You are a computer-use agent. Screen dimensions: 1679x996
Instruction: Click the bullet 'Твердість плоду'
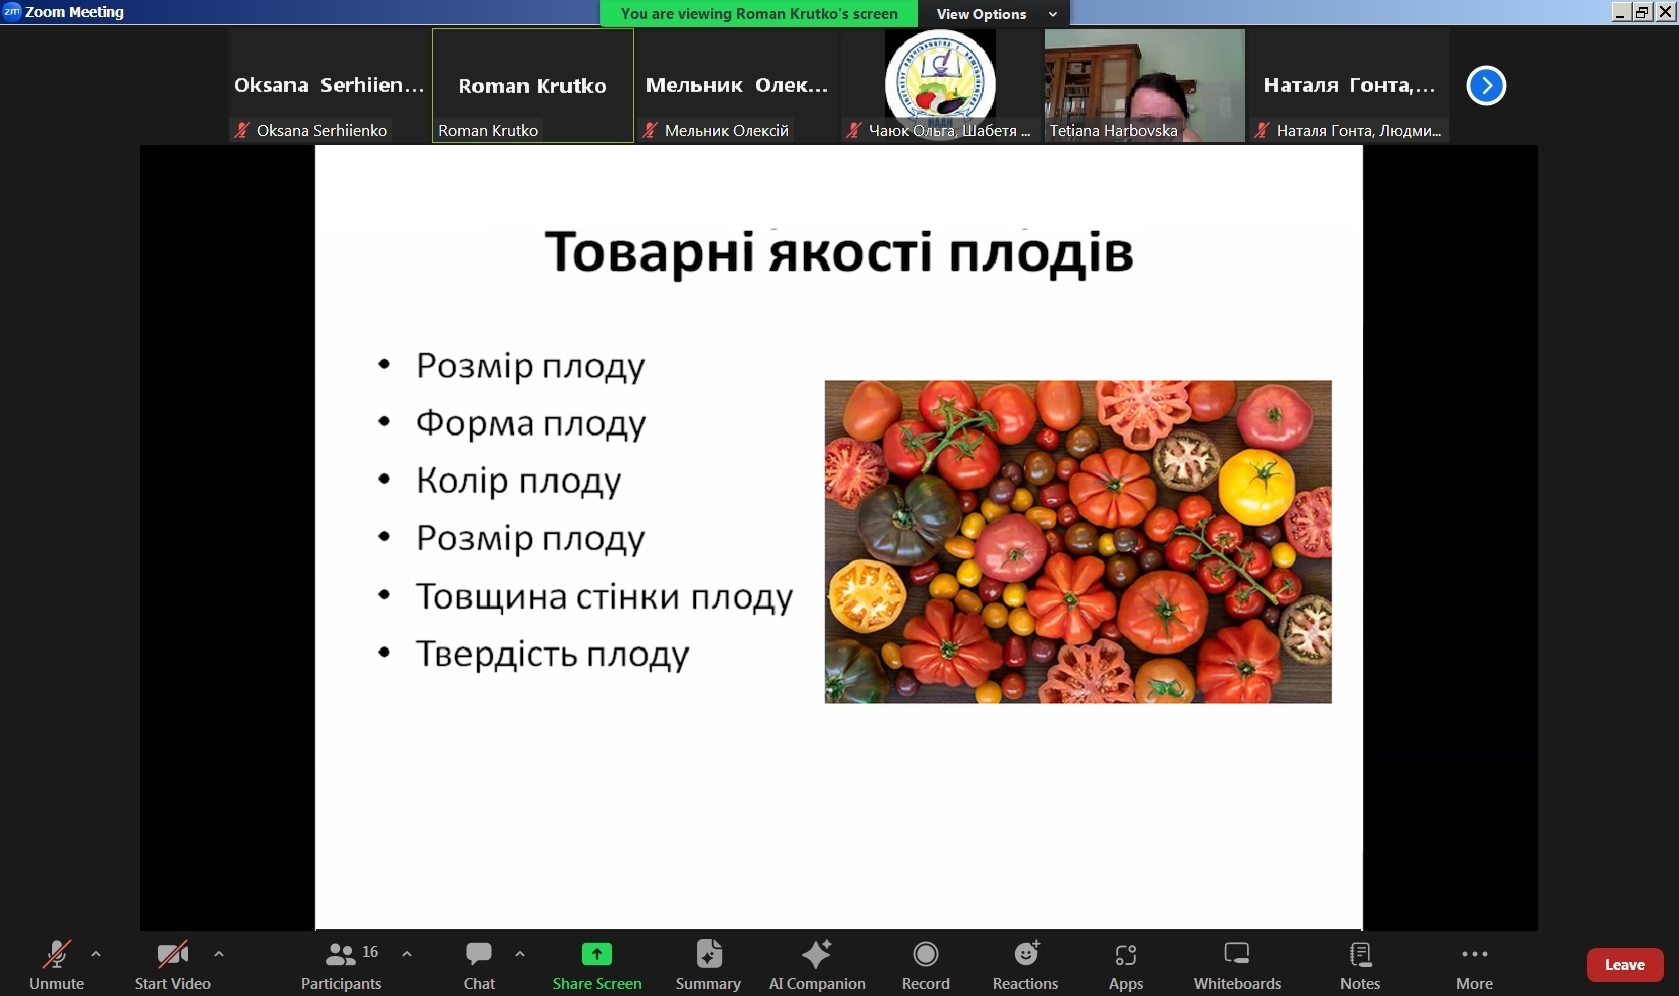point(553,654)
